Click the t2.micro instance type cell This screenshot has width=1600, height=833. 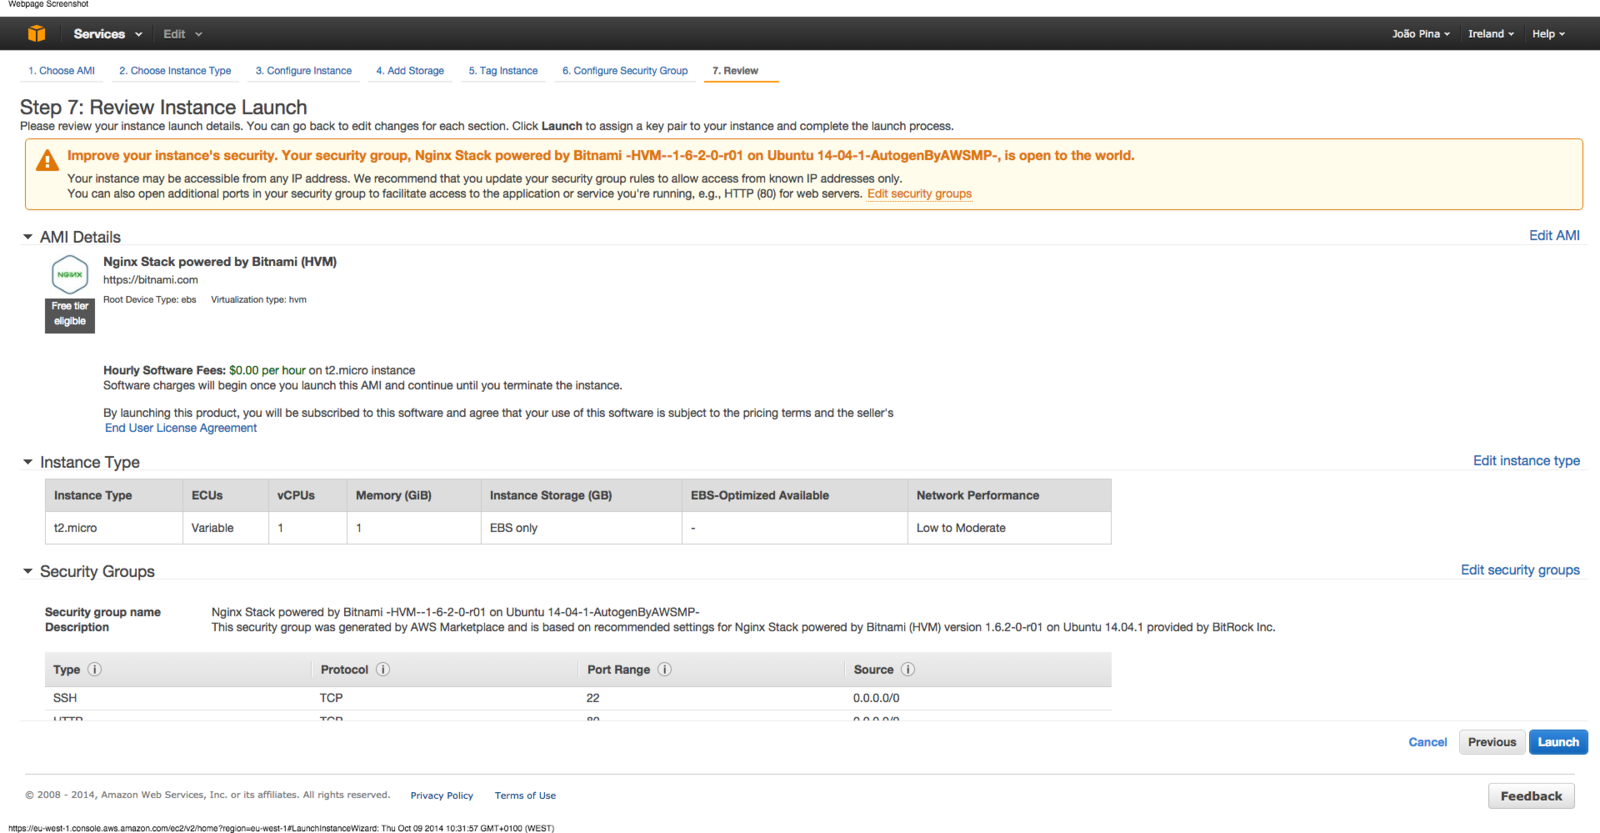pos(114,528)
